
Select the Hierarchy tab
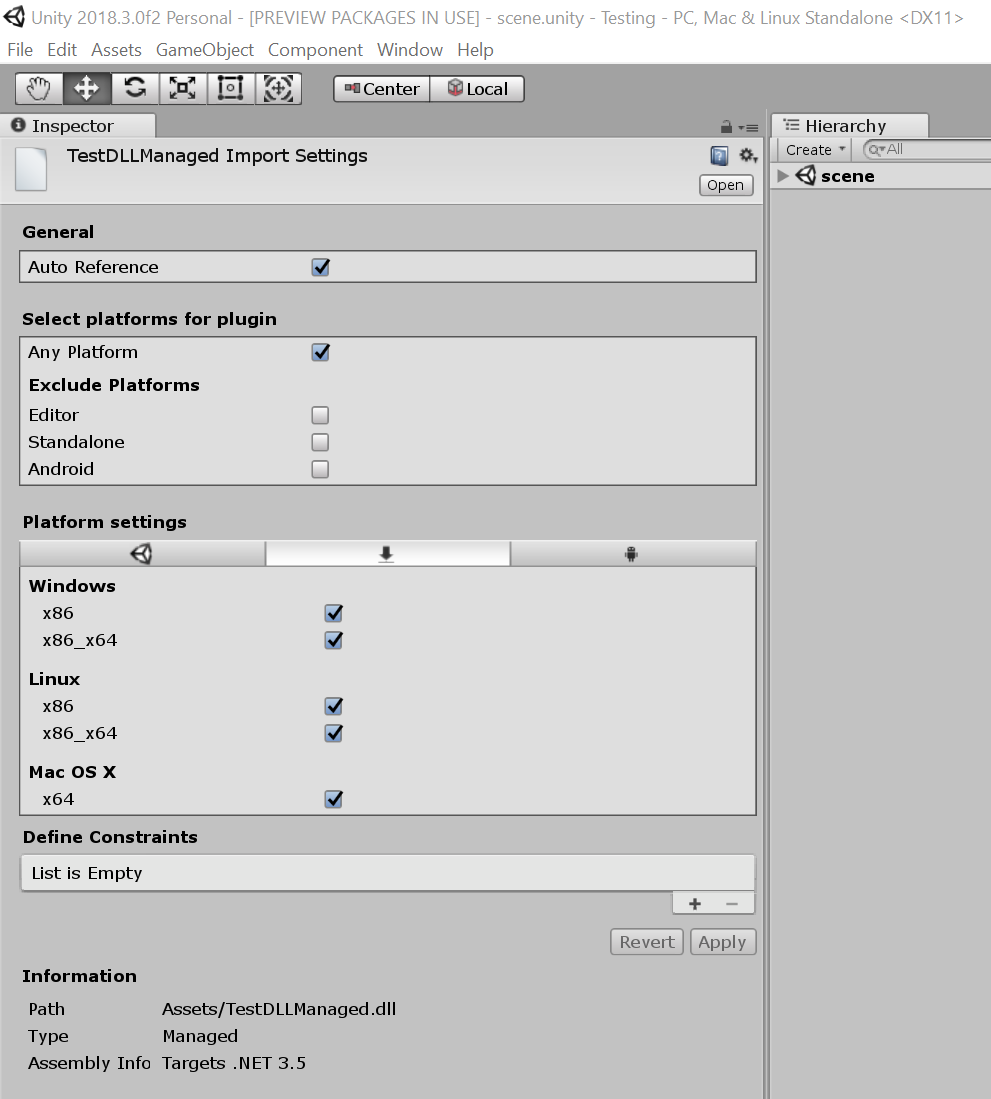[850, 125]
